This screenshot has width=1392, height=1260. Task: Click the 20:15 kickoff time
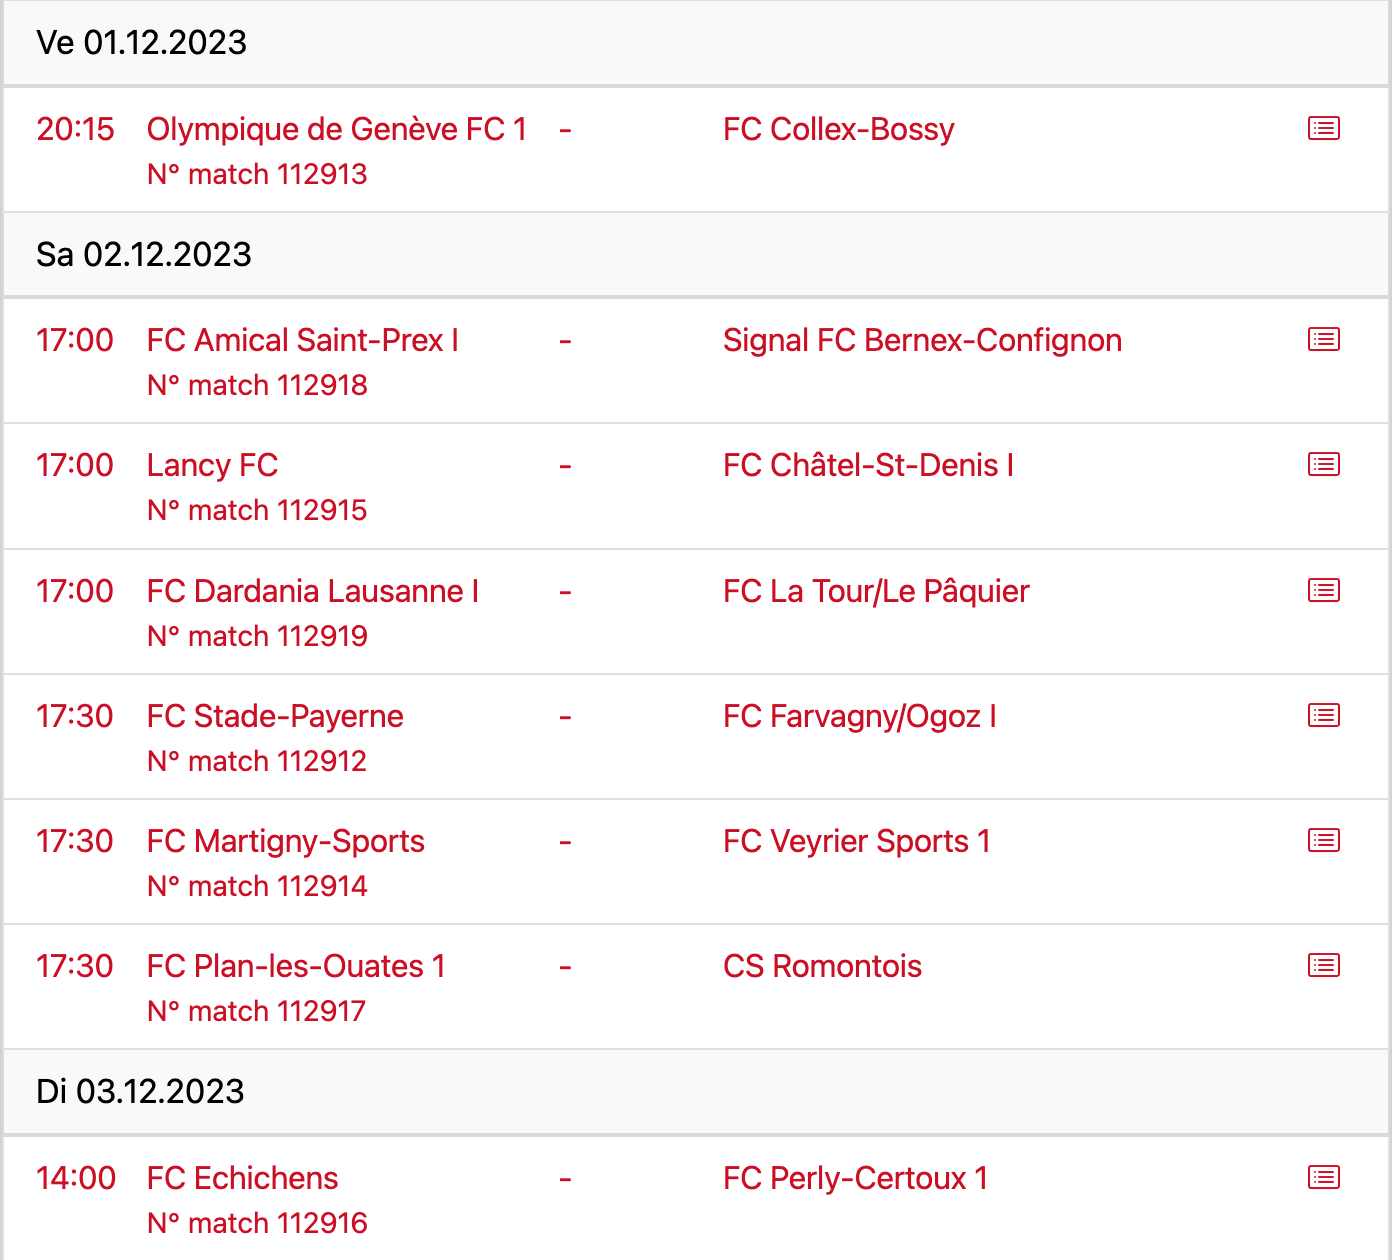coord(75,129)
